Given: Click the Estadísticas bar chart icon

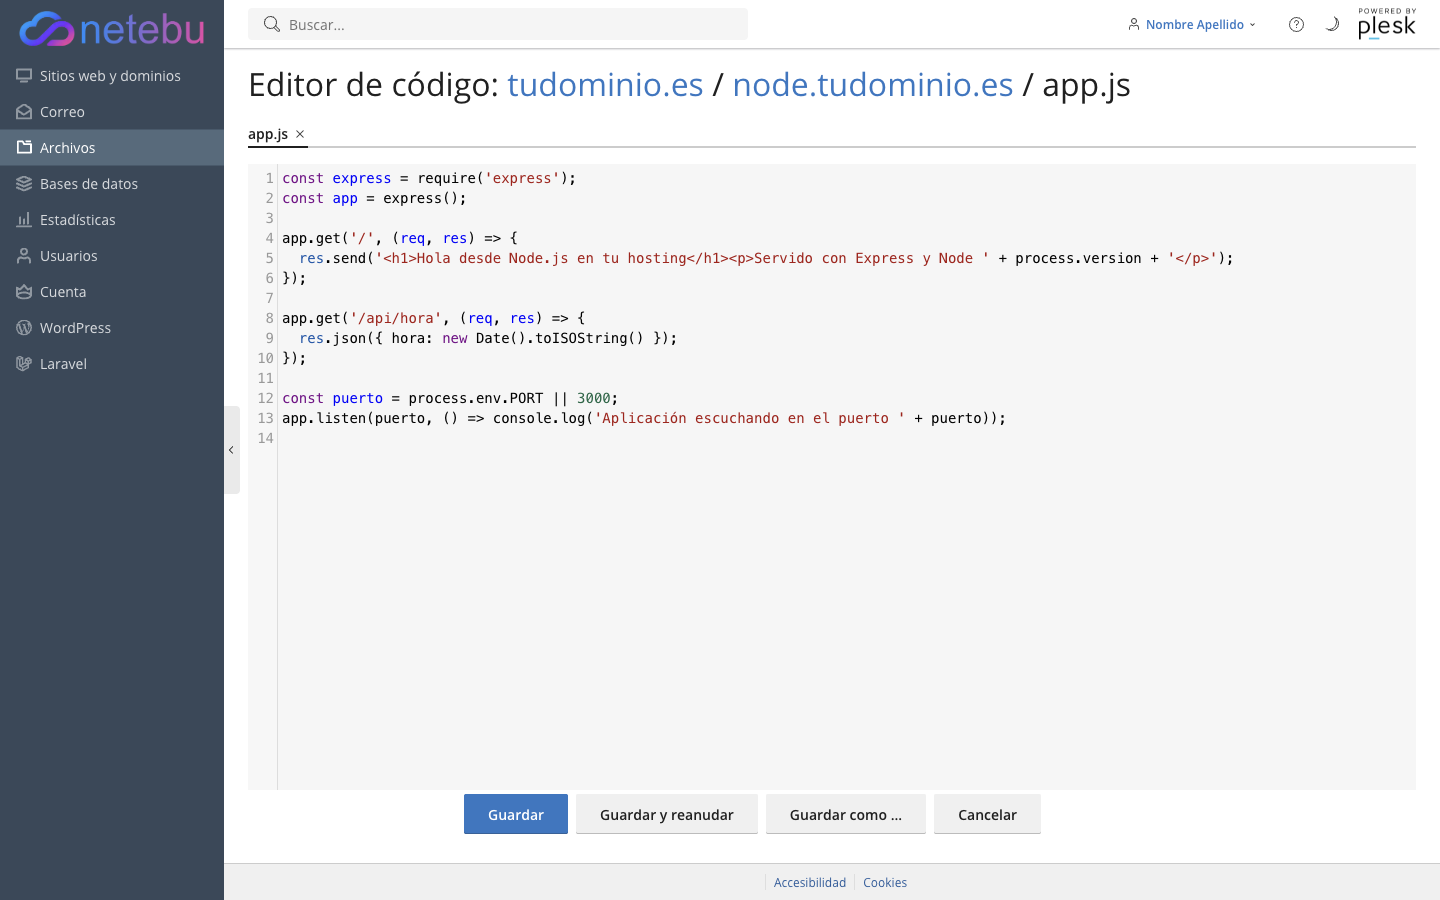Looking at the screenshot, I should (x=24, y=220).
